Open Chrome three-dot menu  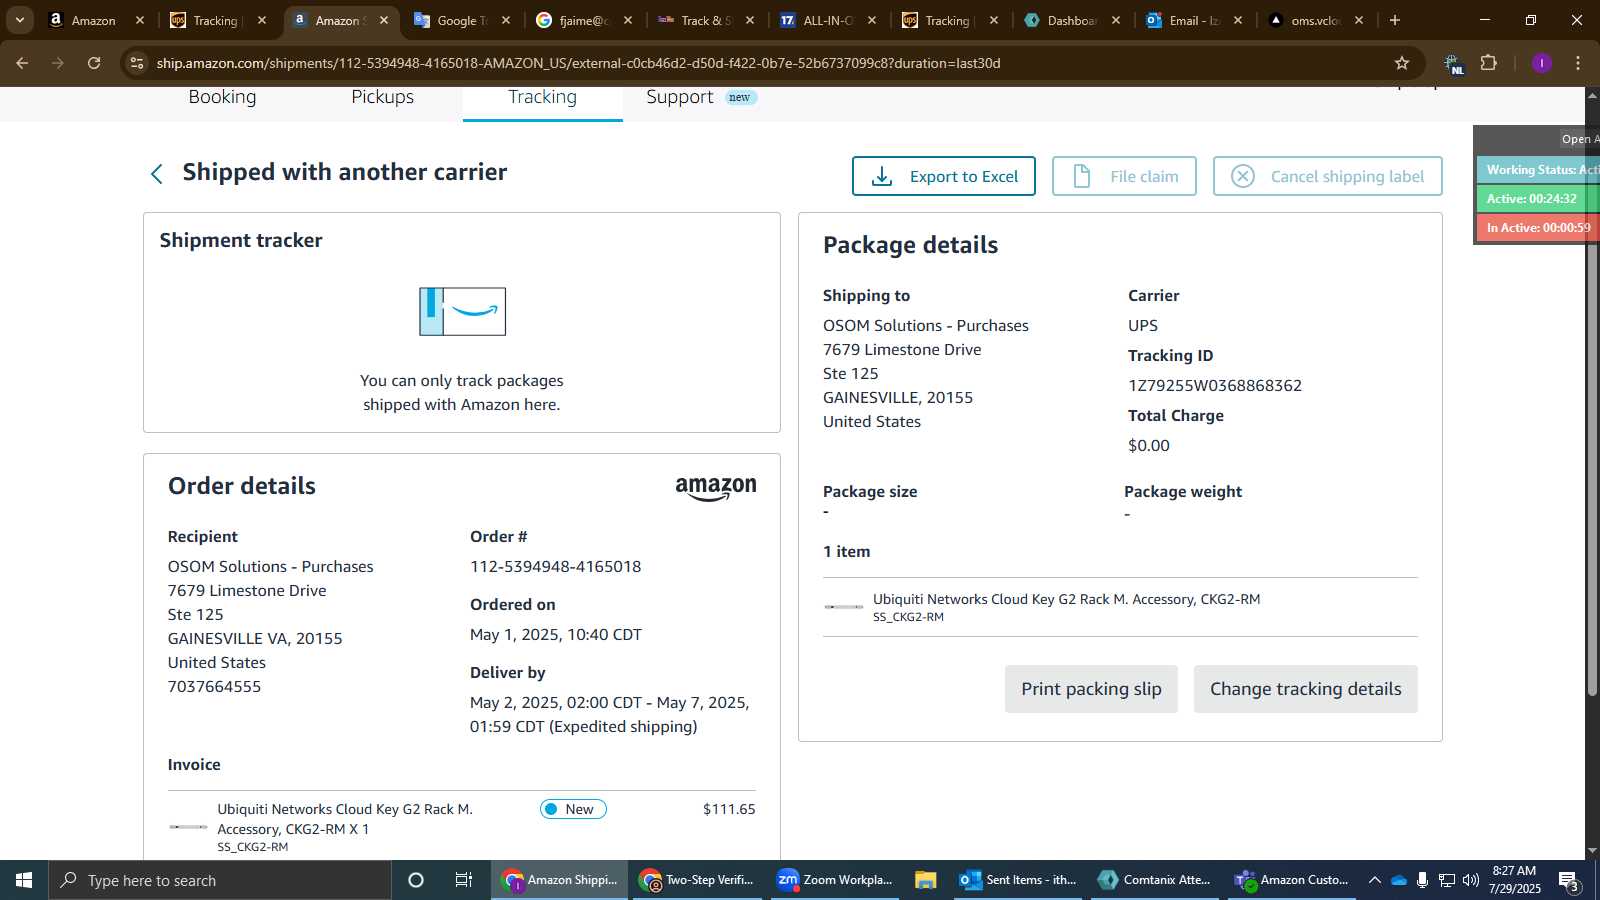pyautogui.click(x=1578, y=63)
